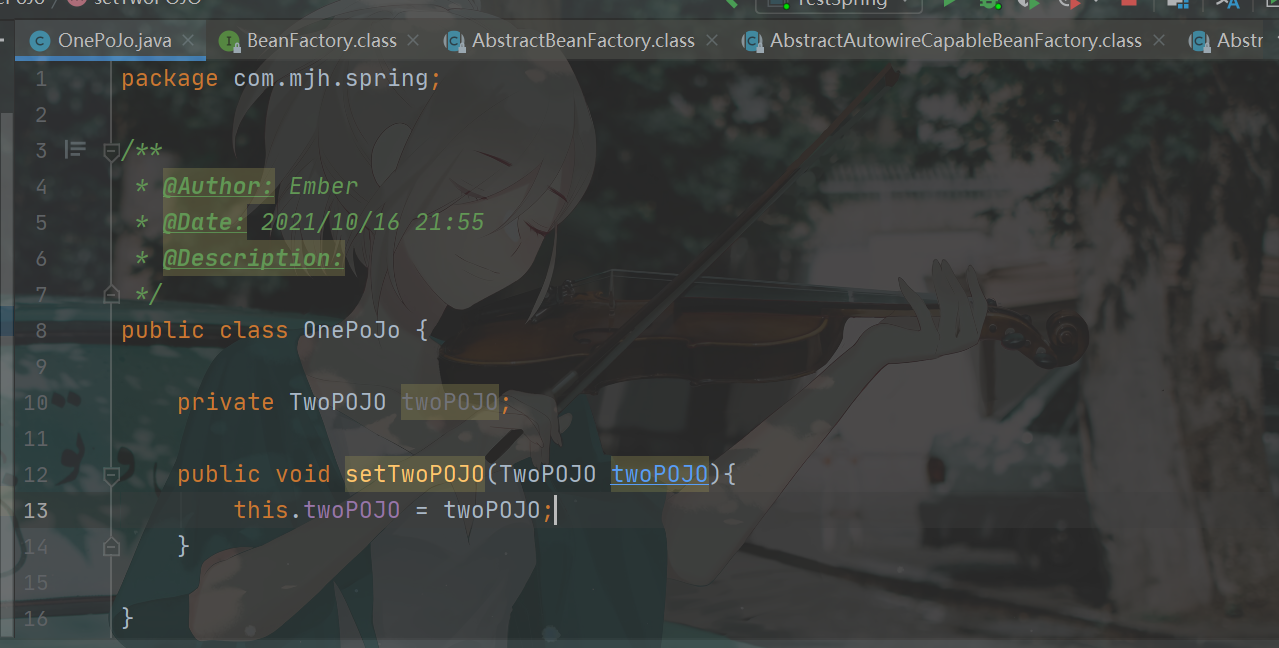This screenshot has width=1279, height=648.
Task: Start debugging with the bug icon
Action: click(x=991, y=3)
